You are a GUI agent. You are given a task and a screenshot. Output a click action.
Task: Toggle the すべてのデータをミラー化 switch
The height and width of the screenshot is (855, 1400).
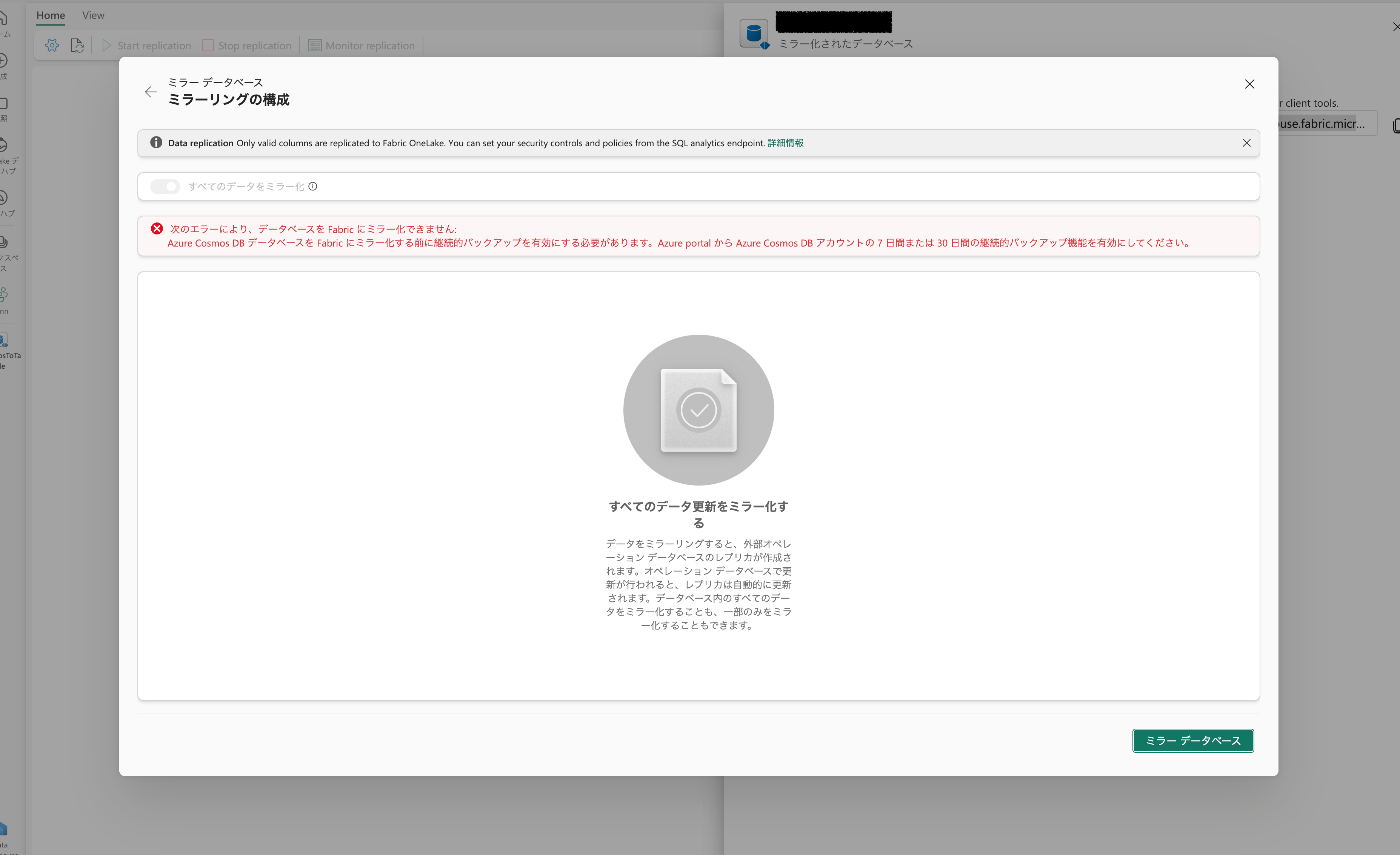(165, 186)
